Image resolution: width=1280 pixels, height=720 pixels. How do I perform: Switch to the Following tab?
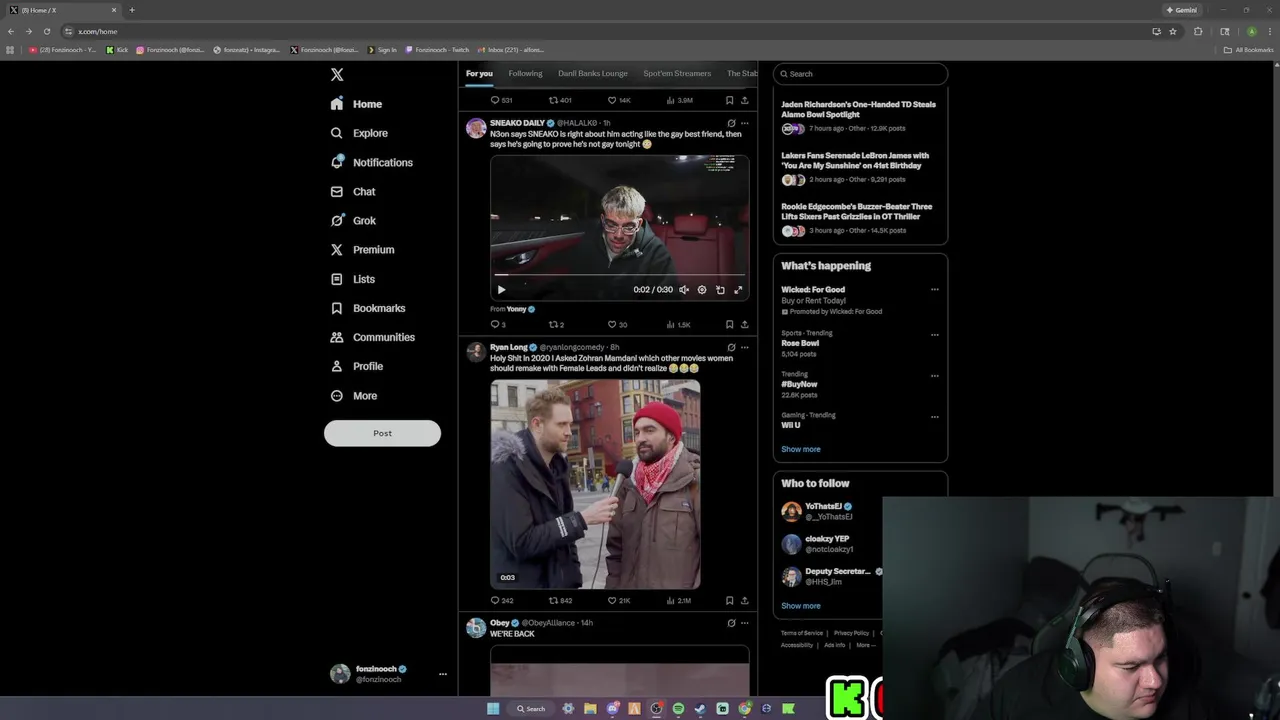525,73
